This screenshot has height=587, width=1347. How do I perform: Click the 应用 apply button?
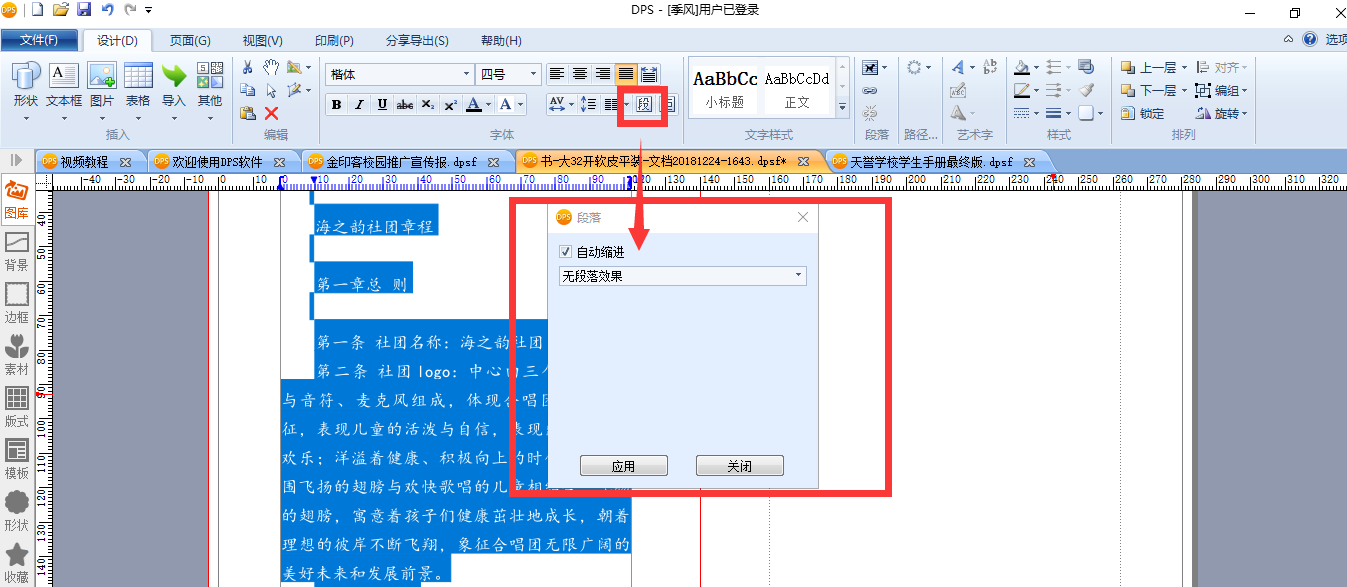[x=624, y=466]
